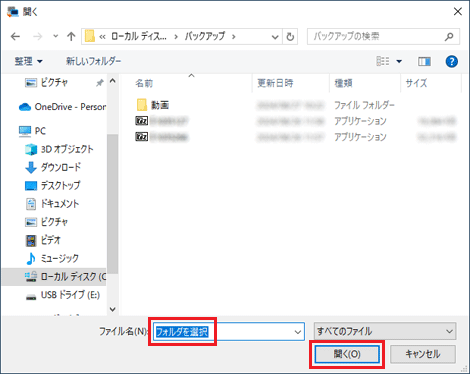This screenshot has height=374, width=470.
Task: Sort by 名前 column header
Action: coord(144,83)
